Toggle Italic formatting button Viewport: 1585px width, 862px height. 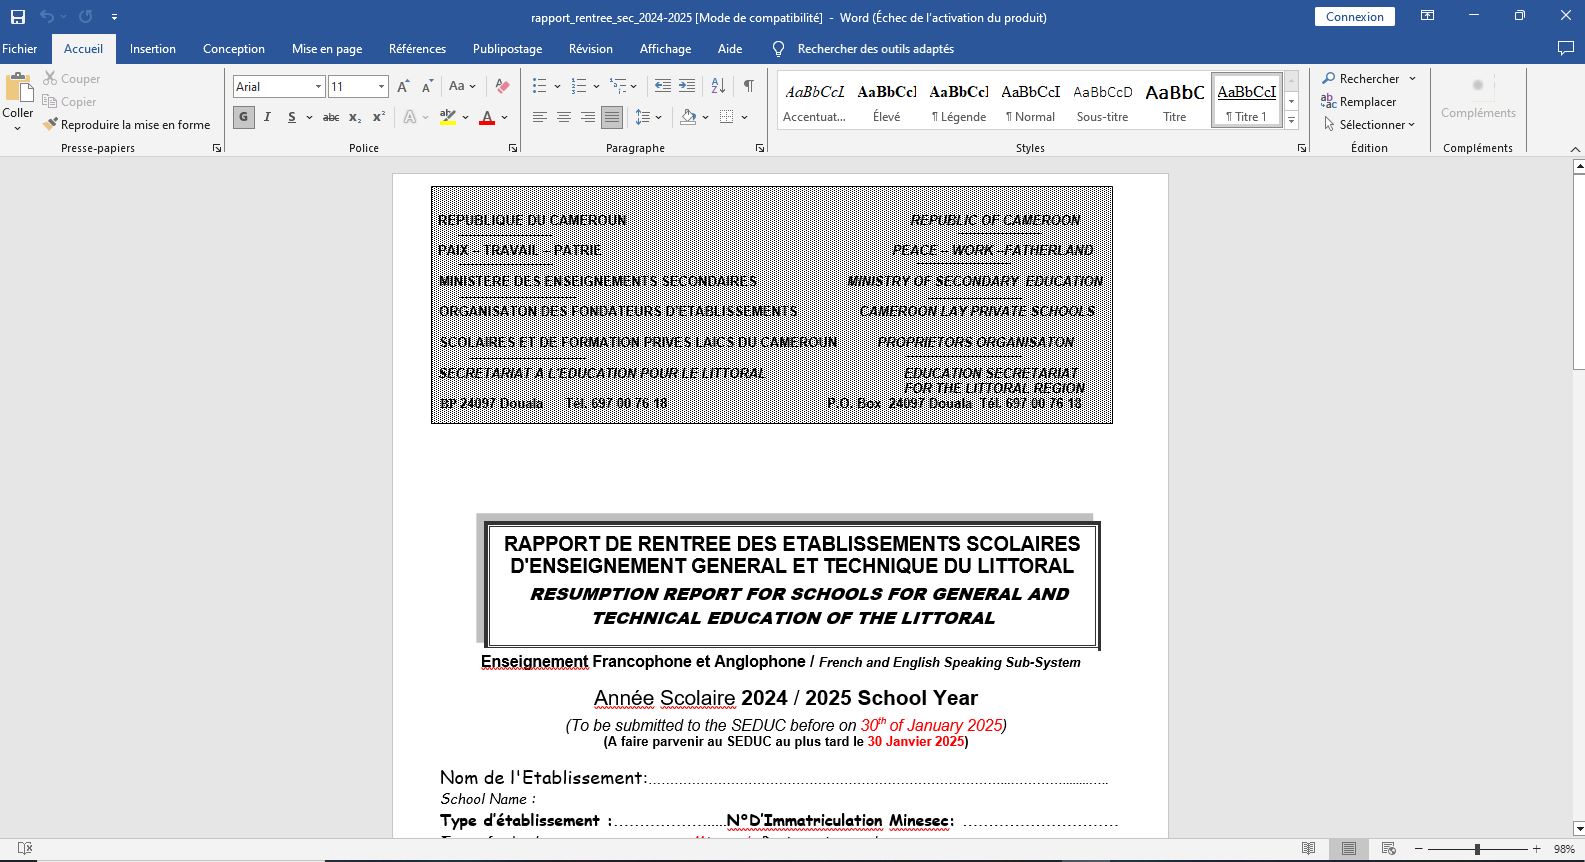click(x=267, y=117)
